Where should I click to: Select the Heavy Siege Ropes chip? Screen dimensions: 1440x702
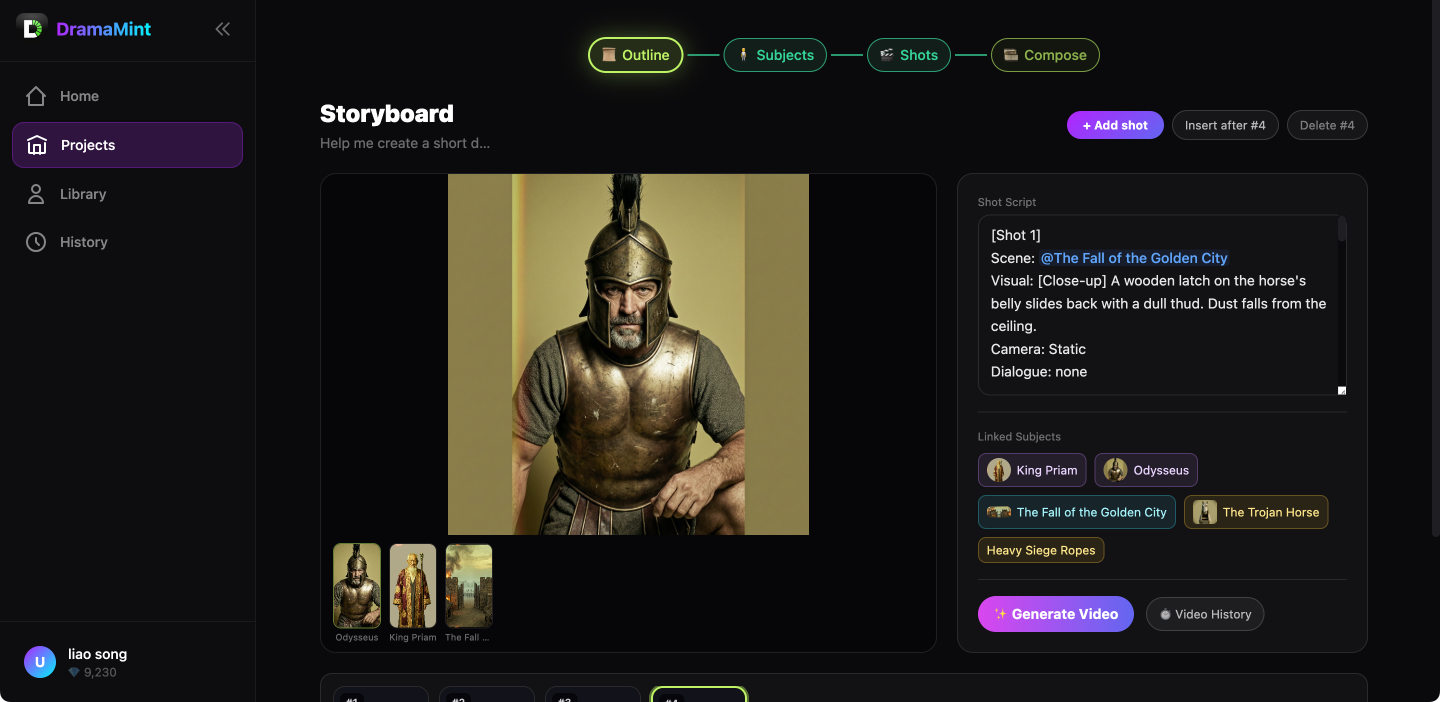1041,550
